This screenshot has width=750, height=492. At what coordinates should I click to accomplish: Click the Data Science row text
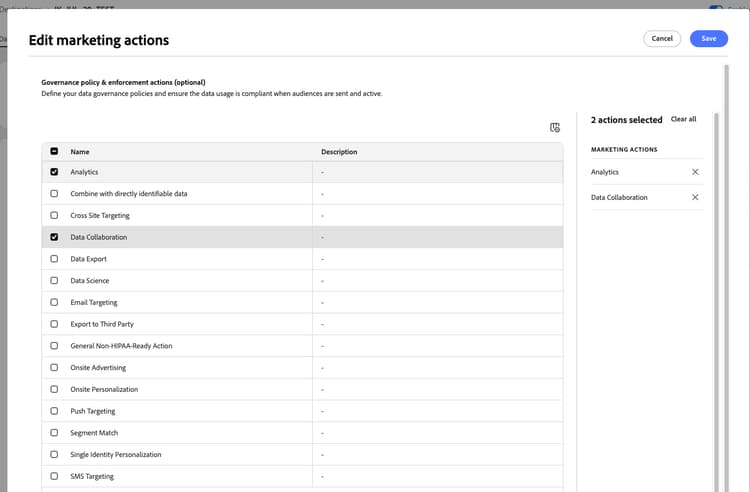pos(89,281)
